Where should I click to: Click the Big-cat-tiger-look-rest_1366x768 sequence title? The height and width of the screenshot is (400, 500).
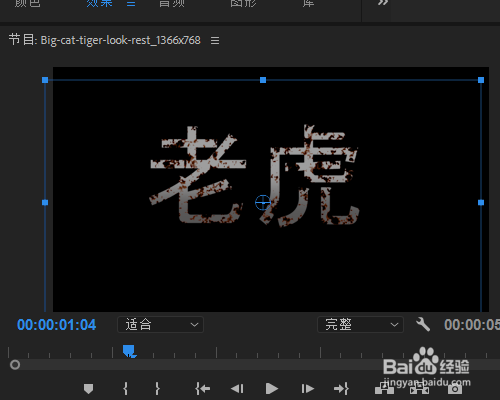point(120,40)
